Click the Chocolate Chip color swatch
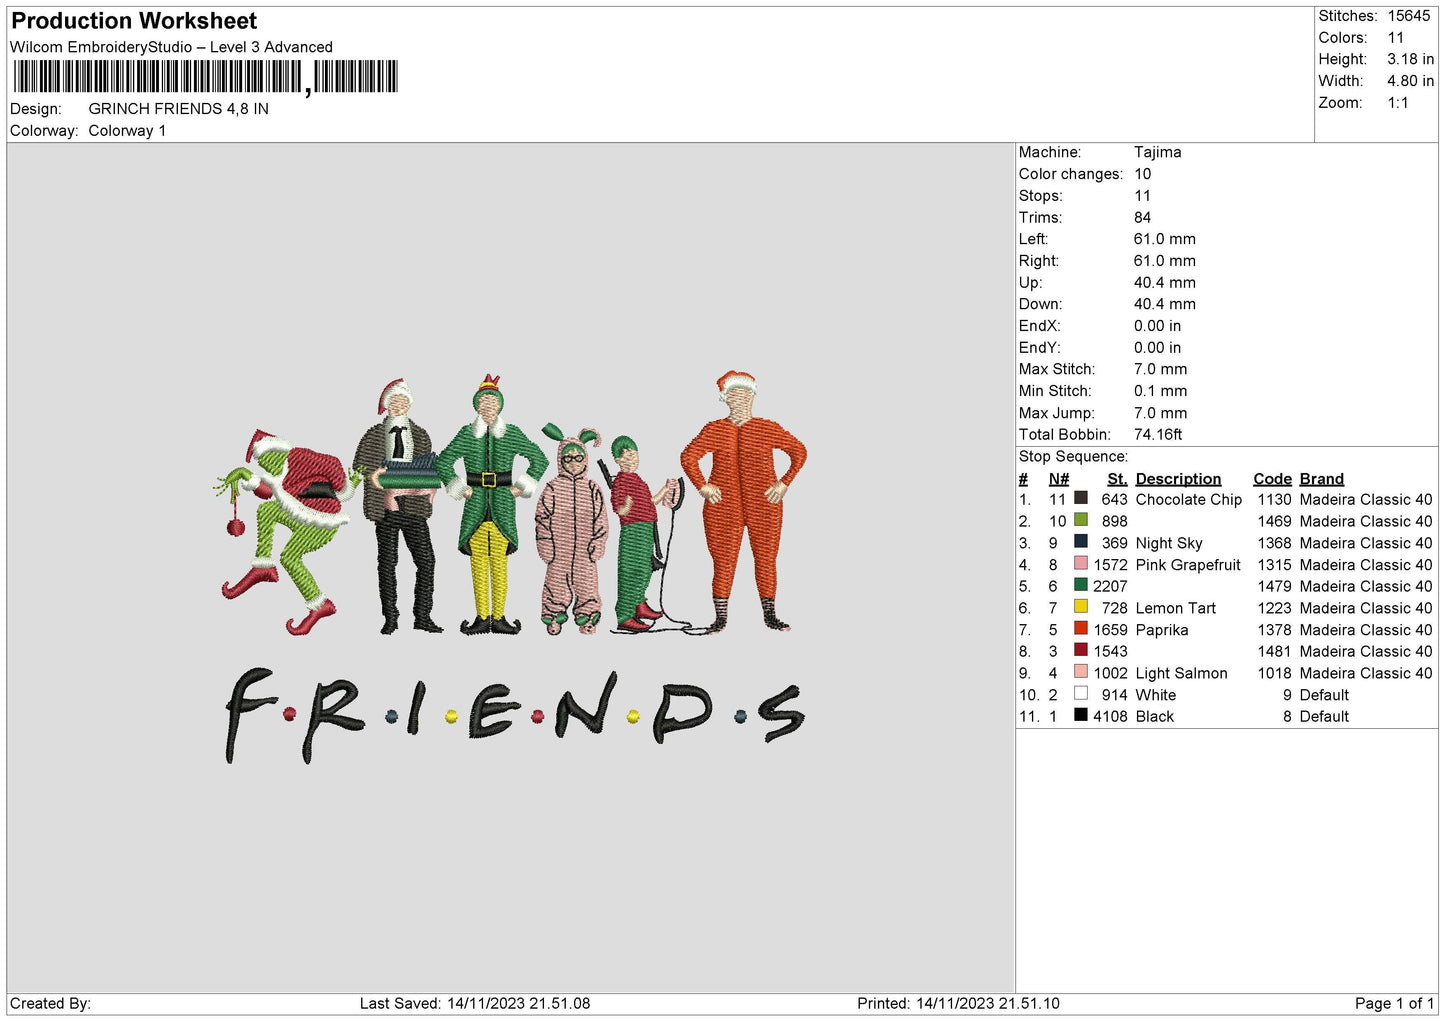Image resolution: width=1445 pixels, height=1021 pixels. point(1081,498)
